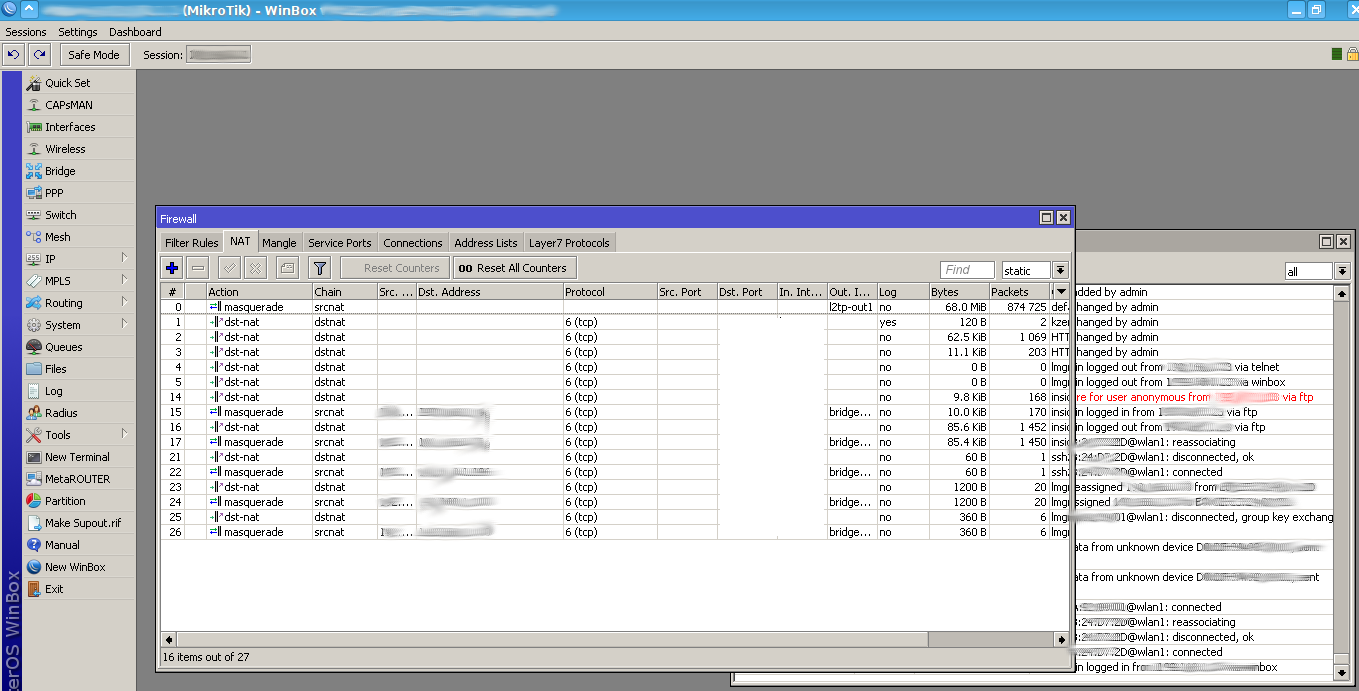Viewport: 1359px width, 691px height.
Task: Toggle Safe Mode on
Action: pyautogui.click(x=94, y=55)
